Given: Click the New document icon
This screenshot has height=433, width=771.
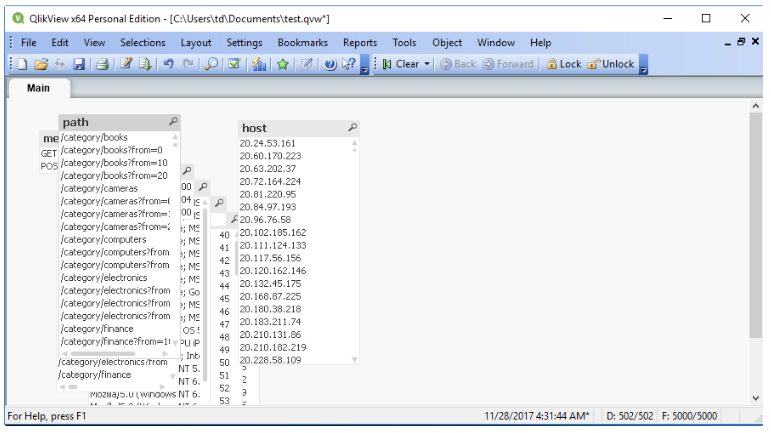Looking at the screenshot, I should pos(22,64).
